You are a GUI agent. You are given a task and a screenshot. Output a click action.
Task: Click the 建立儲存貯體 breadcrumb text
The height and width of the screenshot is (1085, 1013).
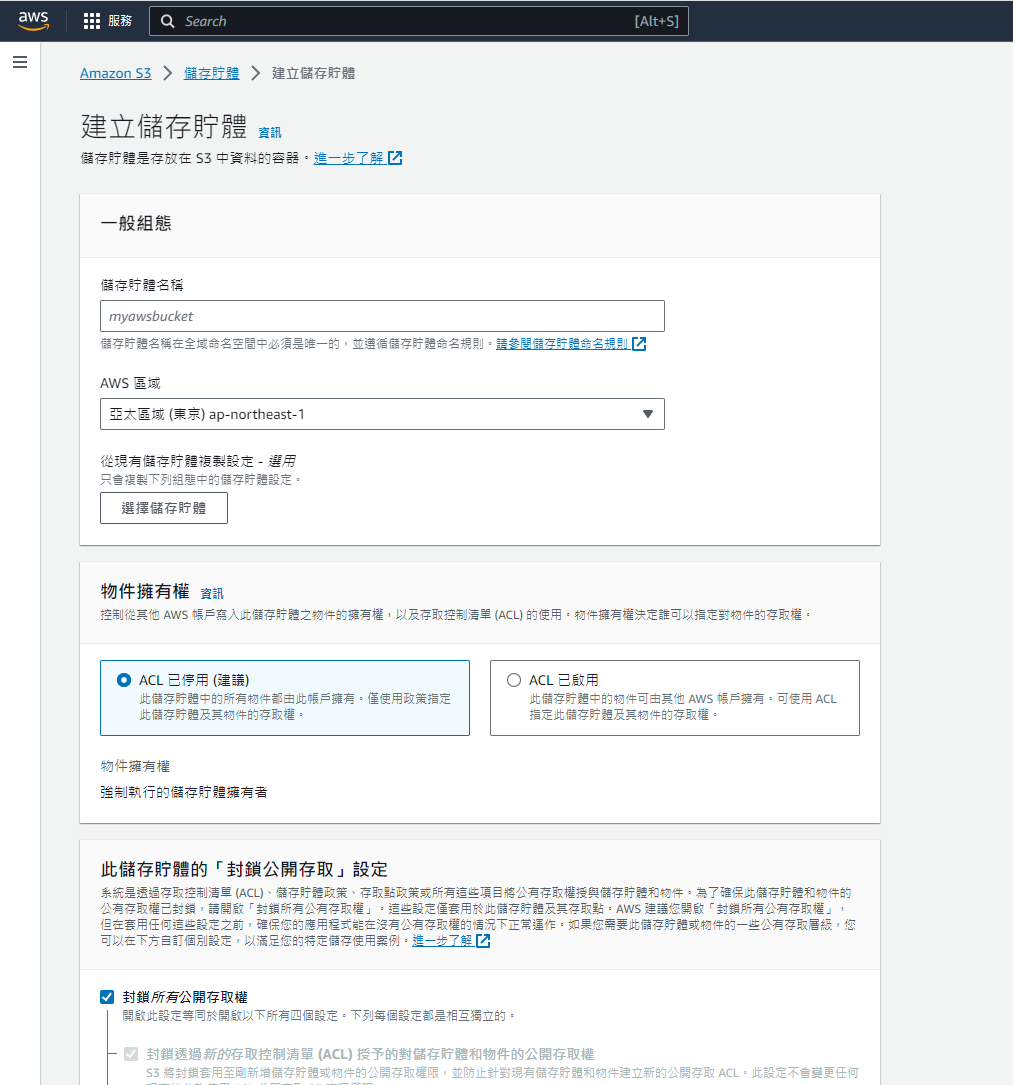(x=313, y=73)
